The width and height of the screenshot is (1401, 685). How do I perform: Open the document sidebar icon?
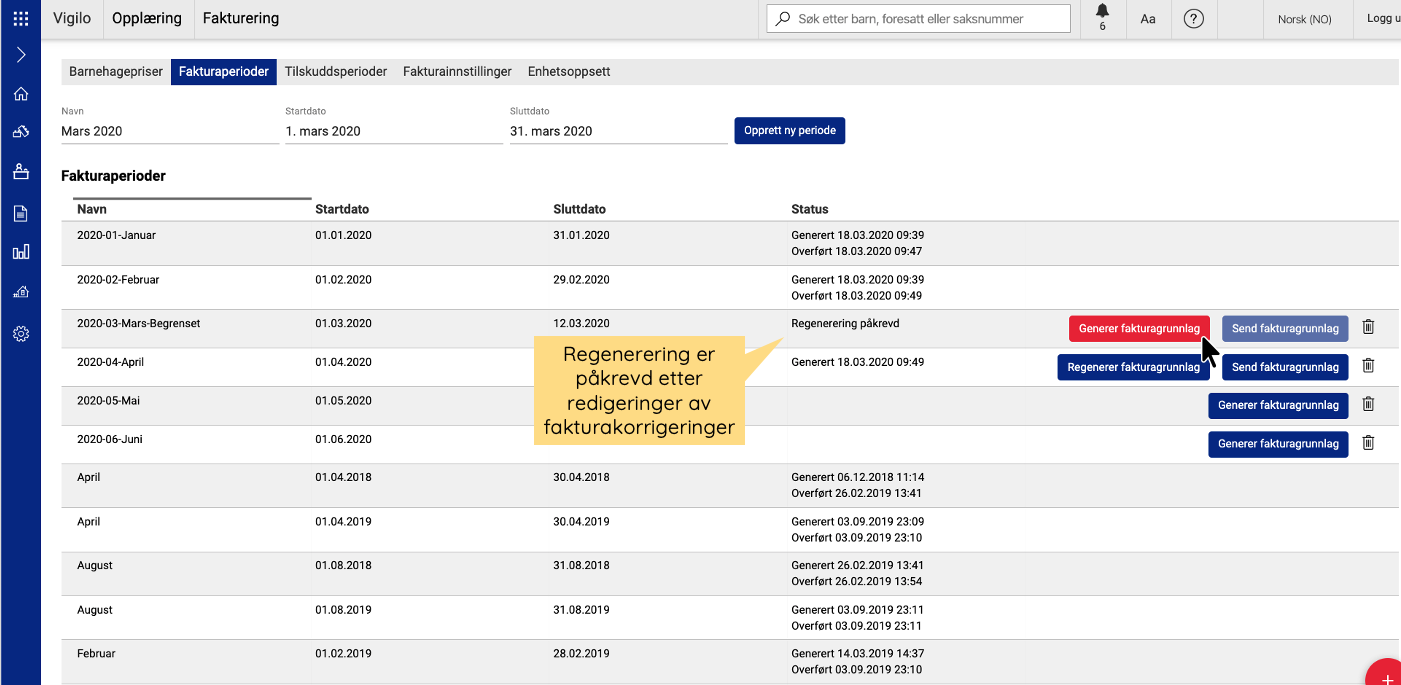20,213
